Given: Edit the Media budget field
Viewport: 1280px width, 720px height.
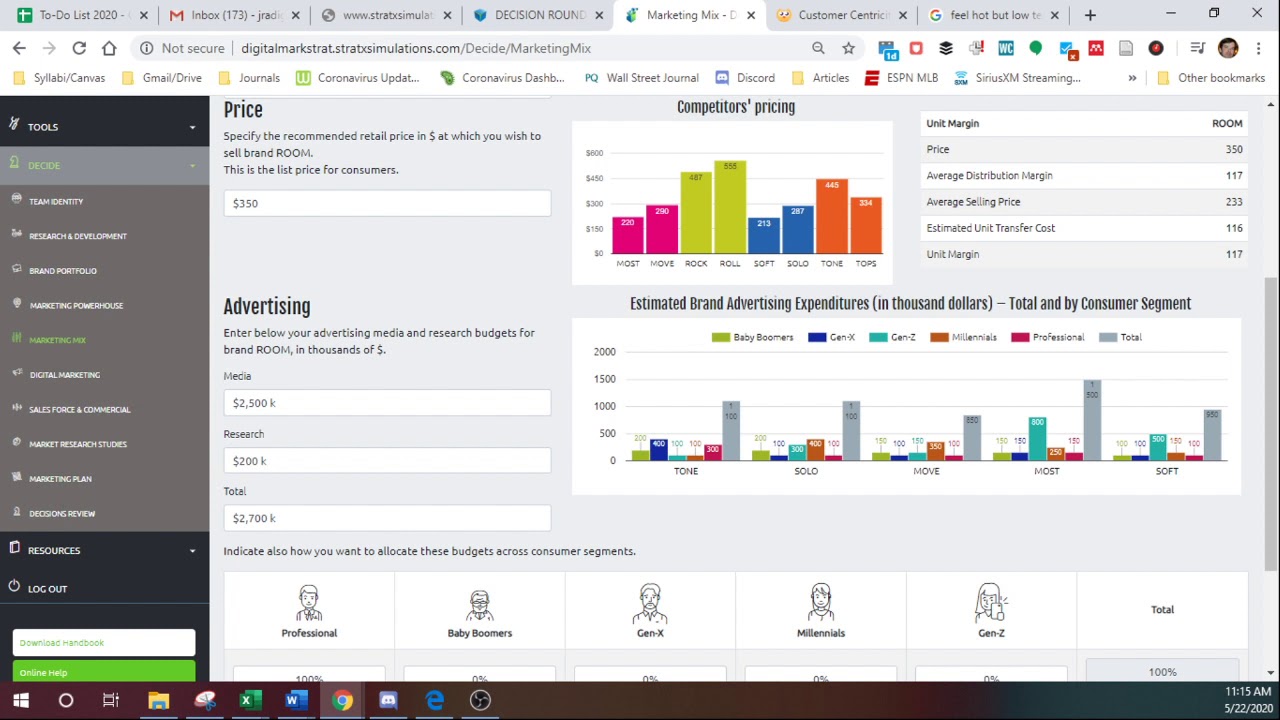Looking at the screenshot, I should pos(387,403).
